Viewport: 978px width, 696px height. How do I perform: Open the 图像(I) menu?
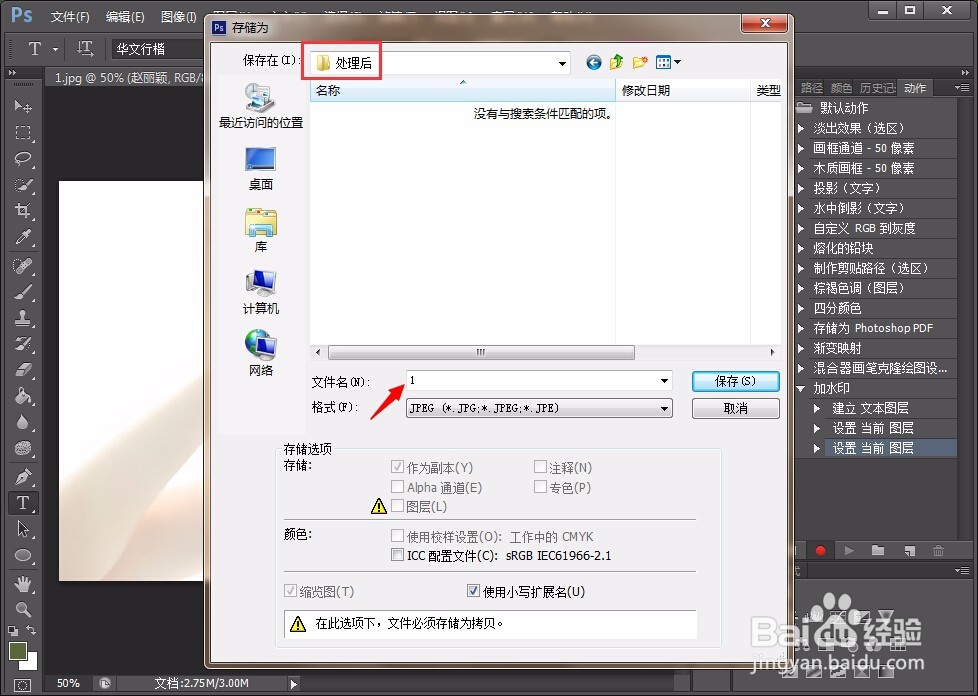178,17
